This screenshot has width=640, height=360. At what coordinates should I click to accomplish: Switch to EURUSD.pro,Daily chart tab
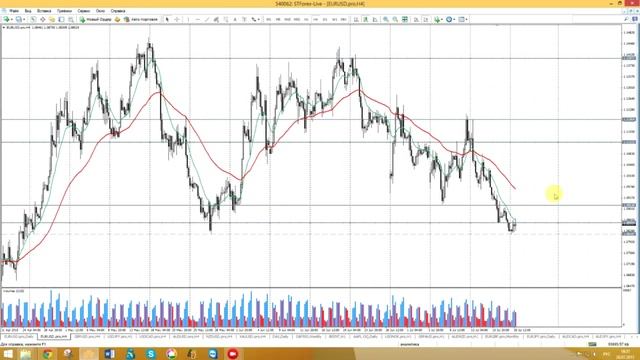click(18, 337)
